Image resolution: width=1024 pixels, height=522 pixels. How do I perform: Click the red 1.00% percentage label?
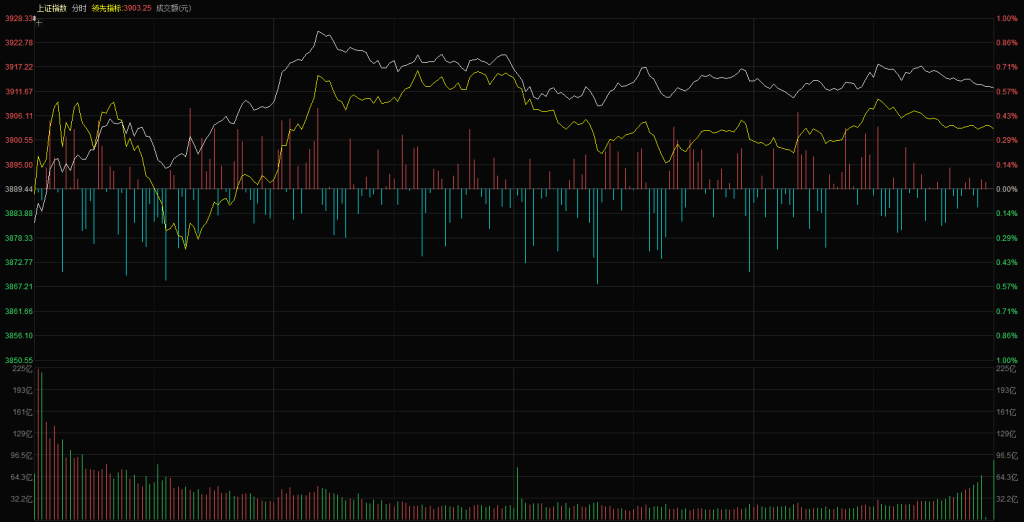point(1006,18)
